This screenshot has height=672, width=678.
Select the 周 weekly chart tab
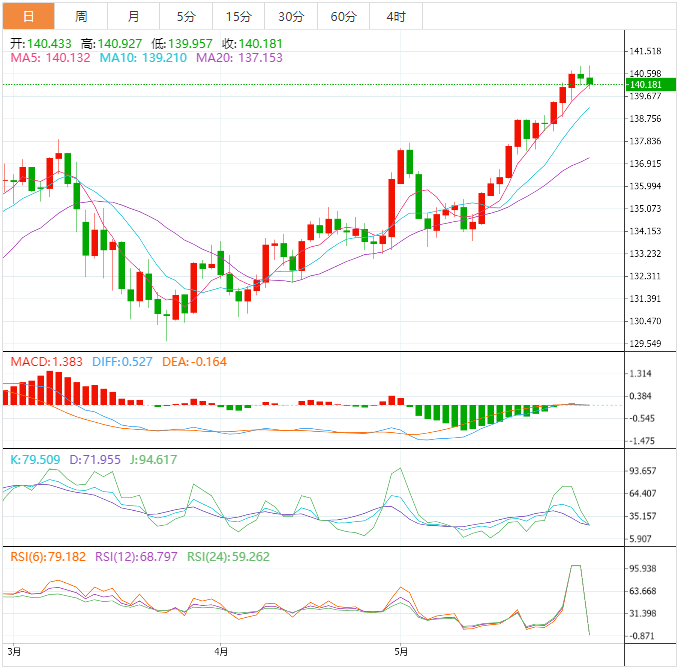[x=80, y=16]
